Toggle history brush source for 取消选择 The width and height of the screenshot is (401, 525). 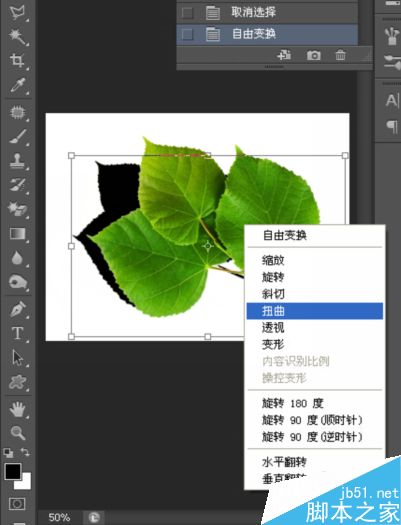pyautogui.click(x=187, y=13)
